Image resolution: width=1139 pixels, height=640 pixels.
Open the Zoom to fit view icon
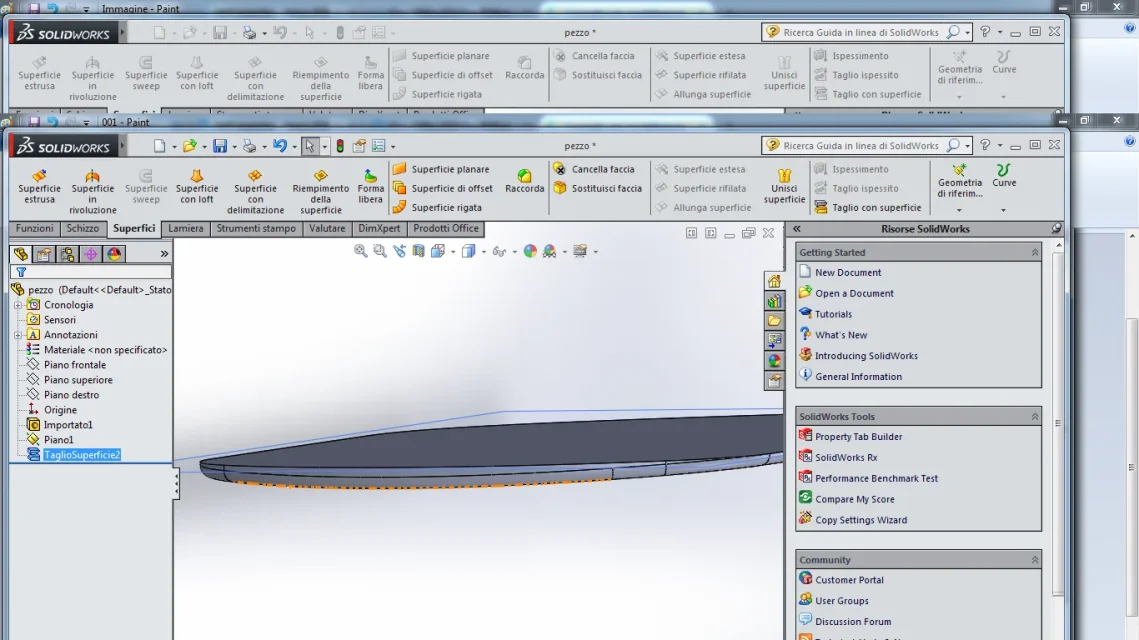[360, 251]
